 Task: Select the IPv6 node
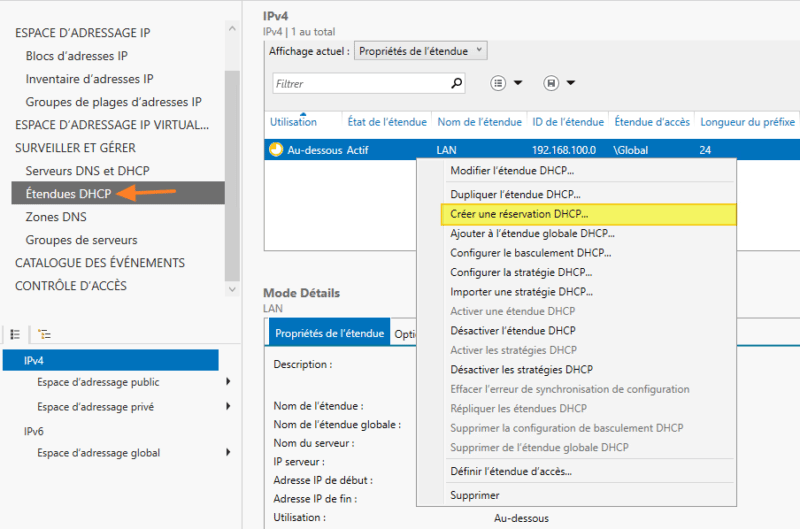[34, 431]
